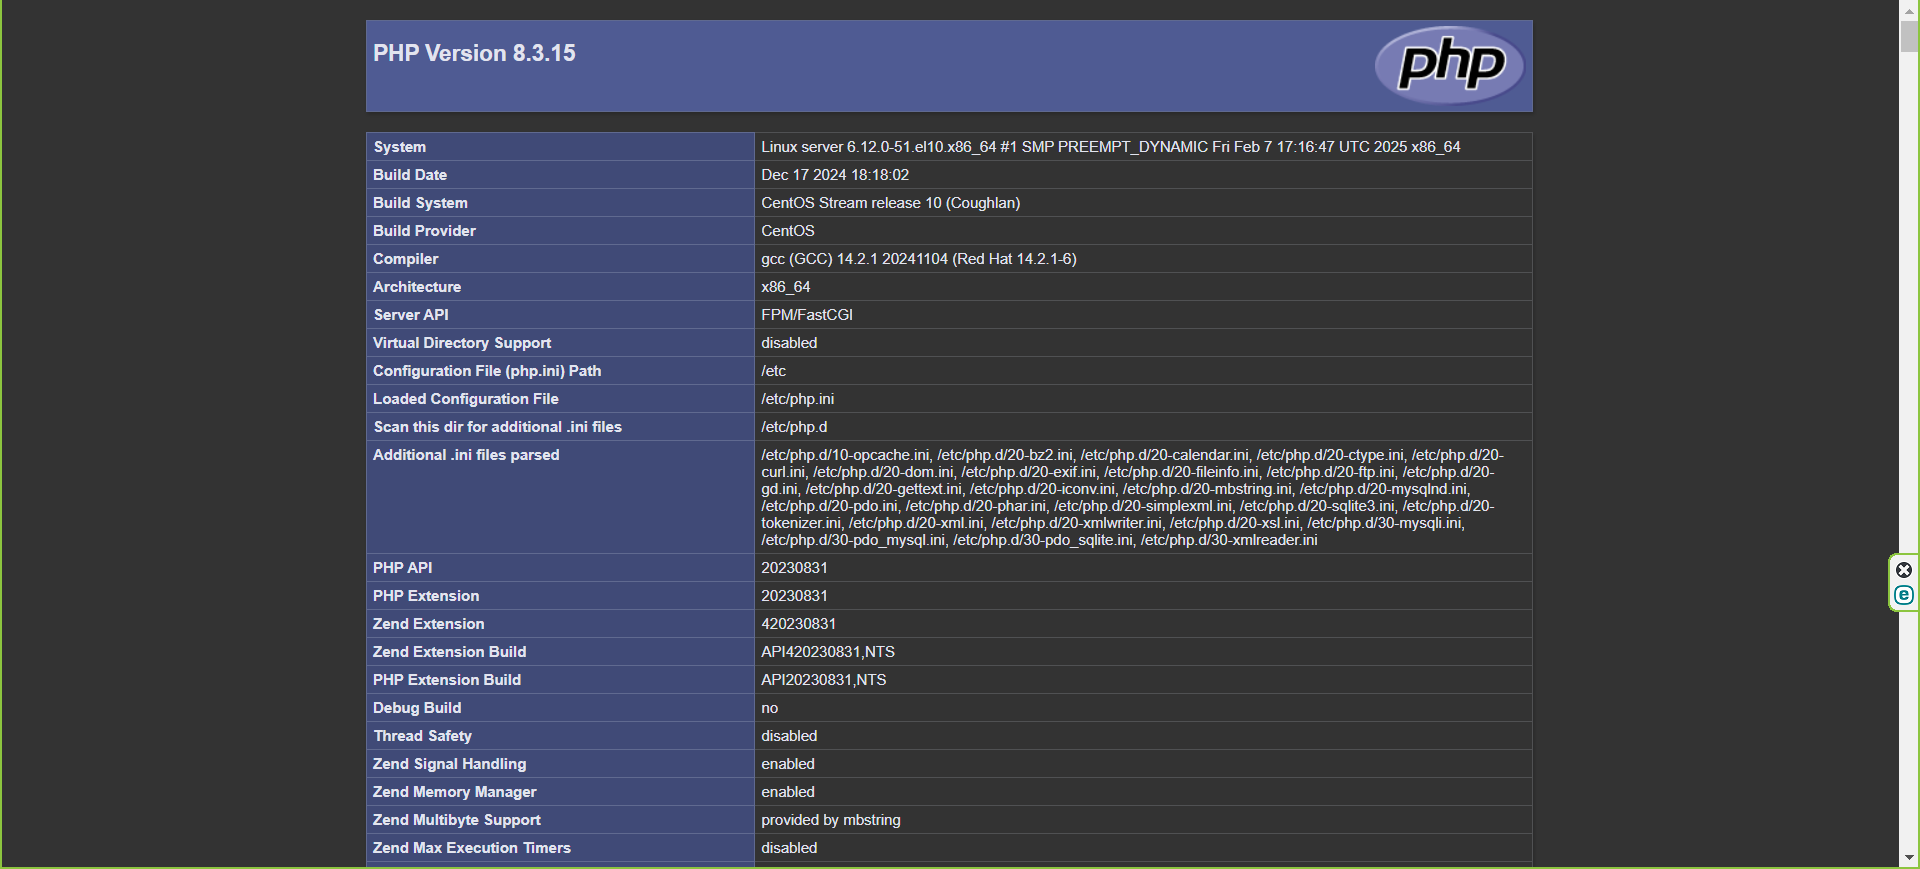Click '20230831' in the PHP Extension row

(x=794, y=596)
